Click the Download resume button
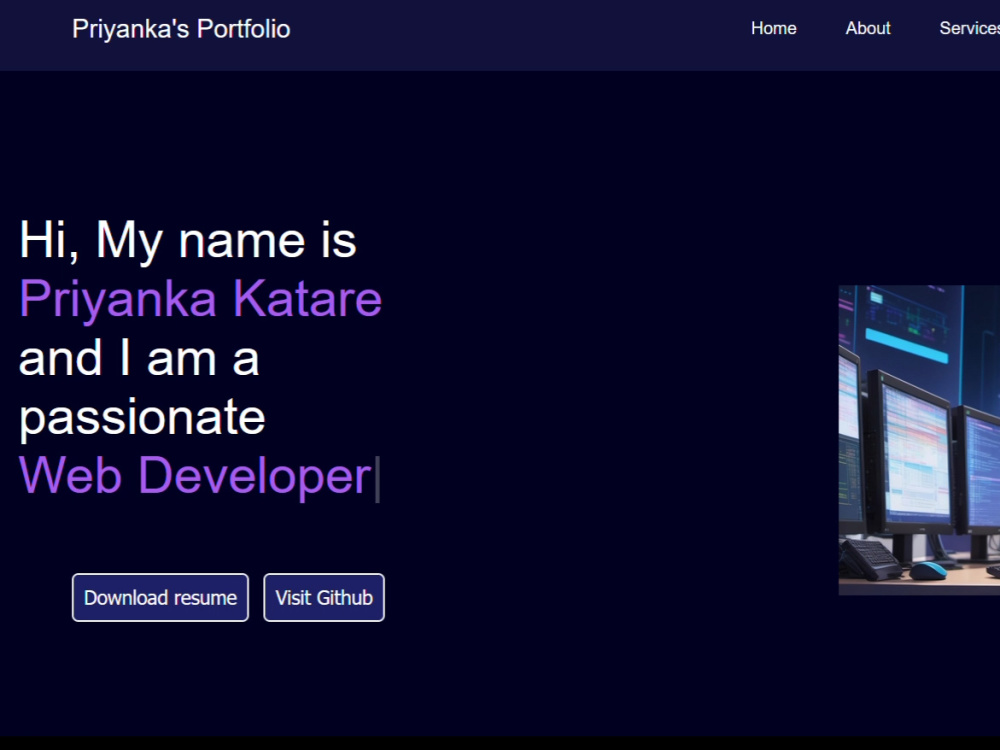 [x=160, y=598]
